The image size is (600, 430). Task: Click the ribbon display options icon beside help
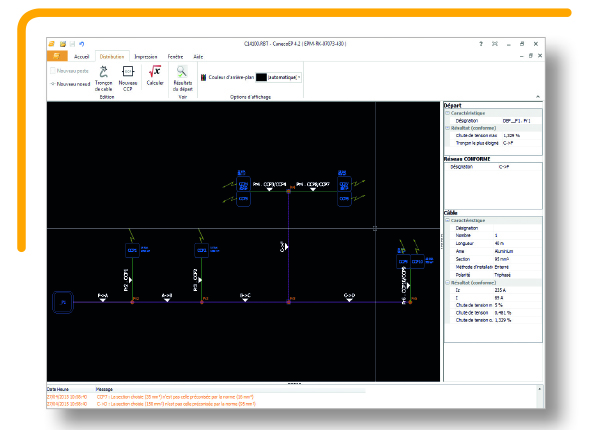coord(495,44)
